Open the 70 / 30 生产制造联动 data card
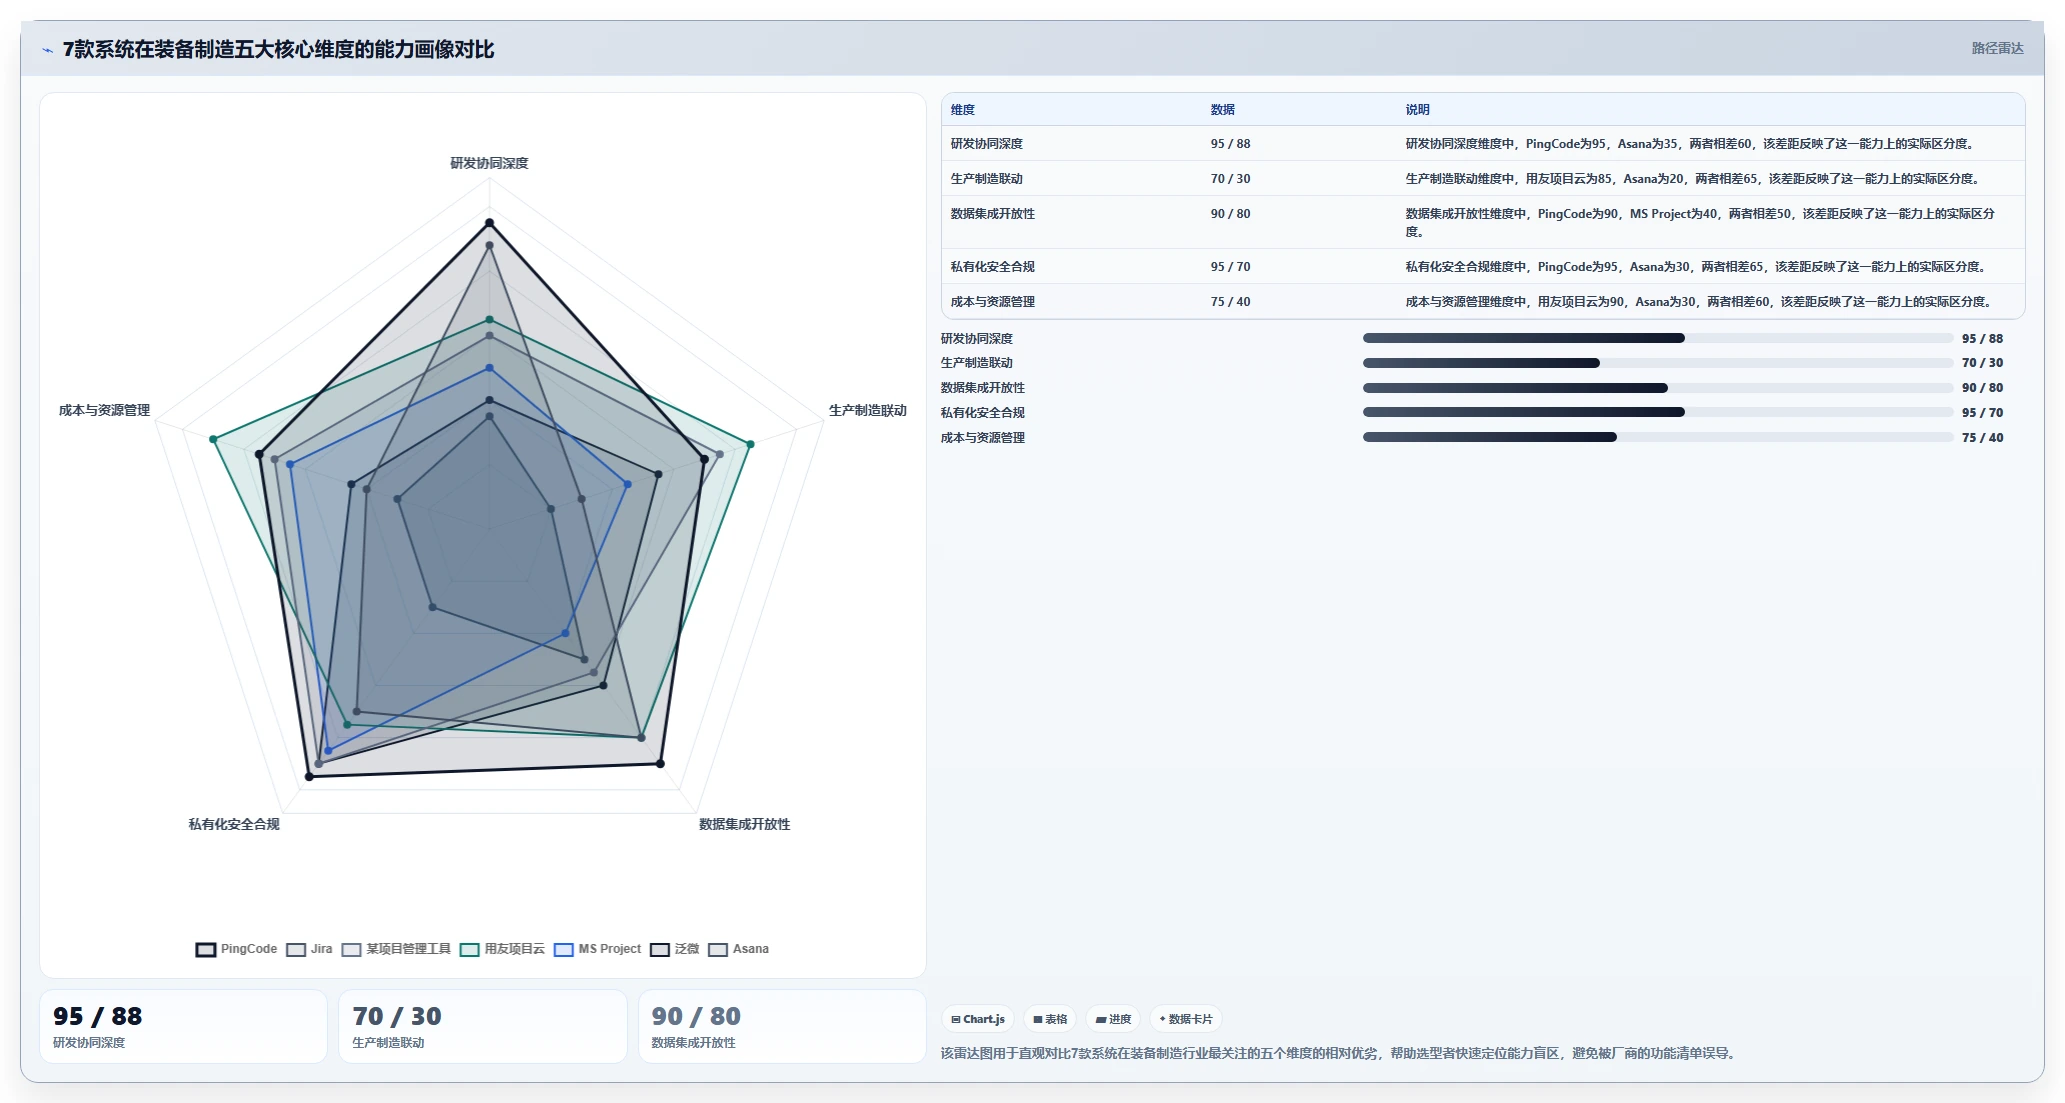 coord(482,1026)
